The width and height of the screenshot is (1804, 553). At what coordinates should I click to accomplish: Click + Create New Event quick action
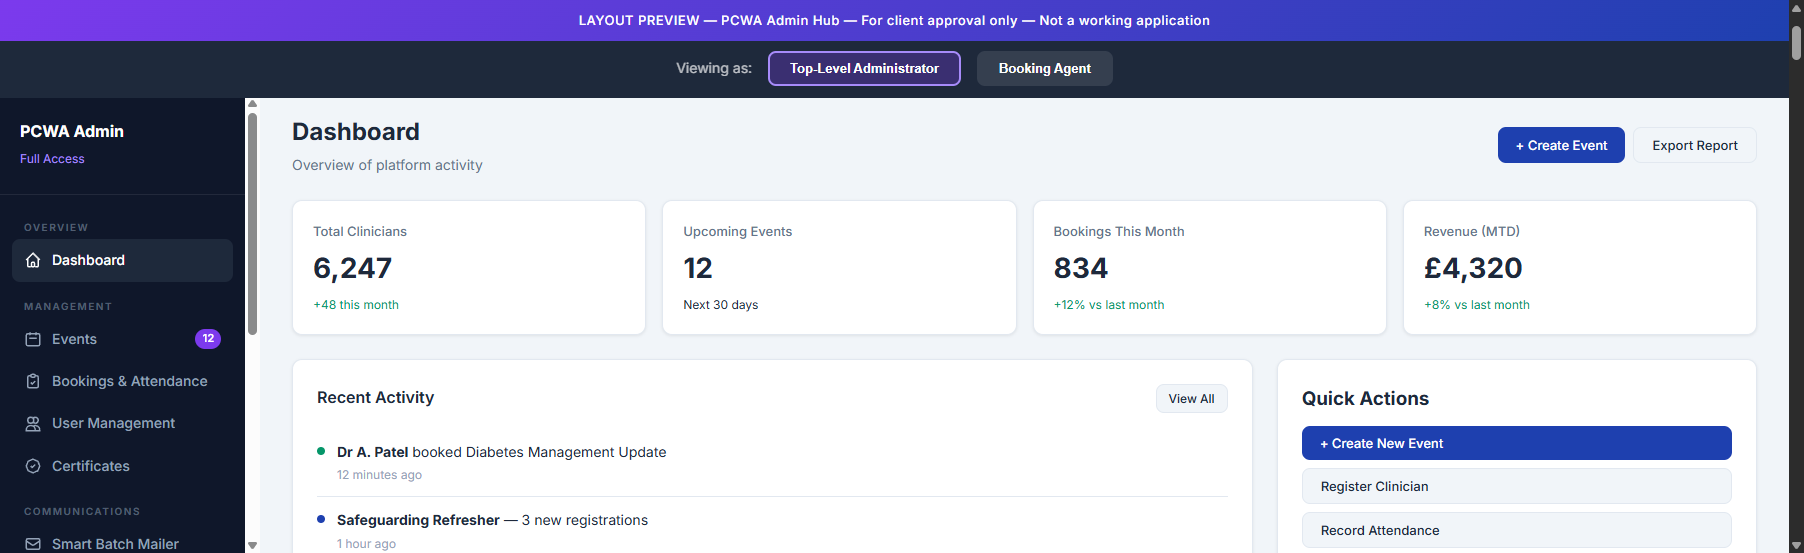(x=1516, y=443)
